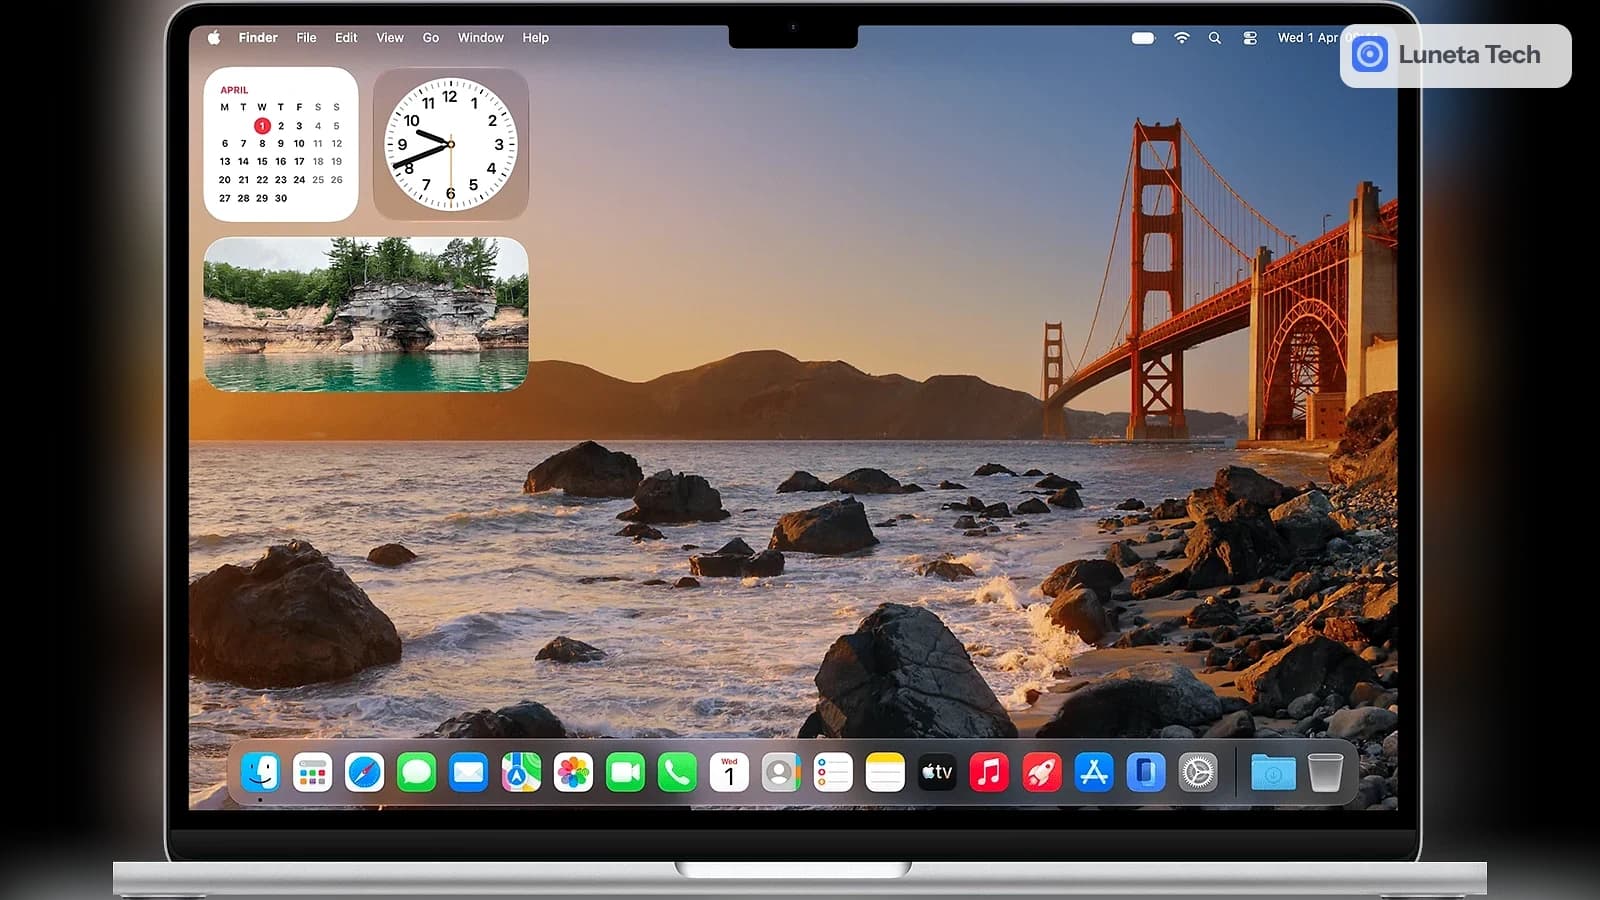Open the Downloads folder in Dock

[x=1273, y=773]
